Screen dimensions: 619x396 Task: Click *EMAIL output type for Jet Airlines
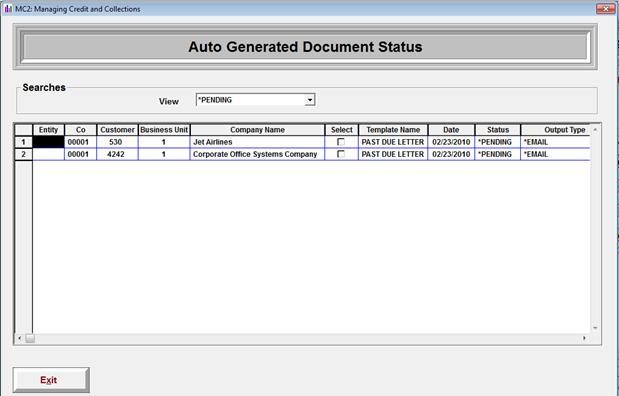point(556,142)
